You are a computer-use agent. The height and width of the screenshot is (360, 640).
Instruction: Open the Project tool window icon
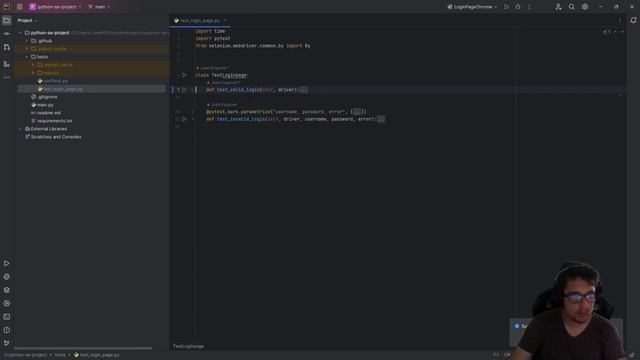click(7, 20)
